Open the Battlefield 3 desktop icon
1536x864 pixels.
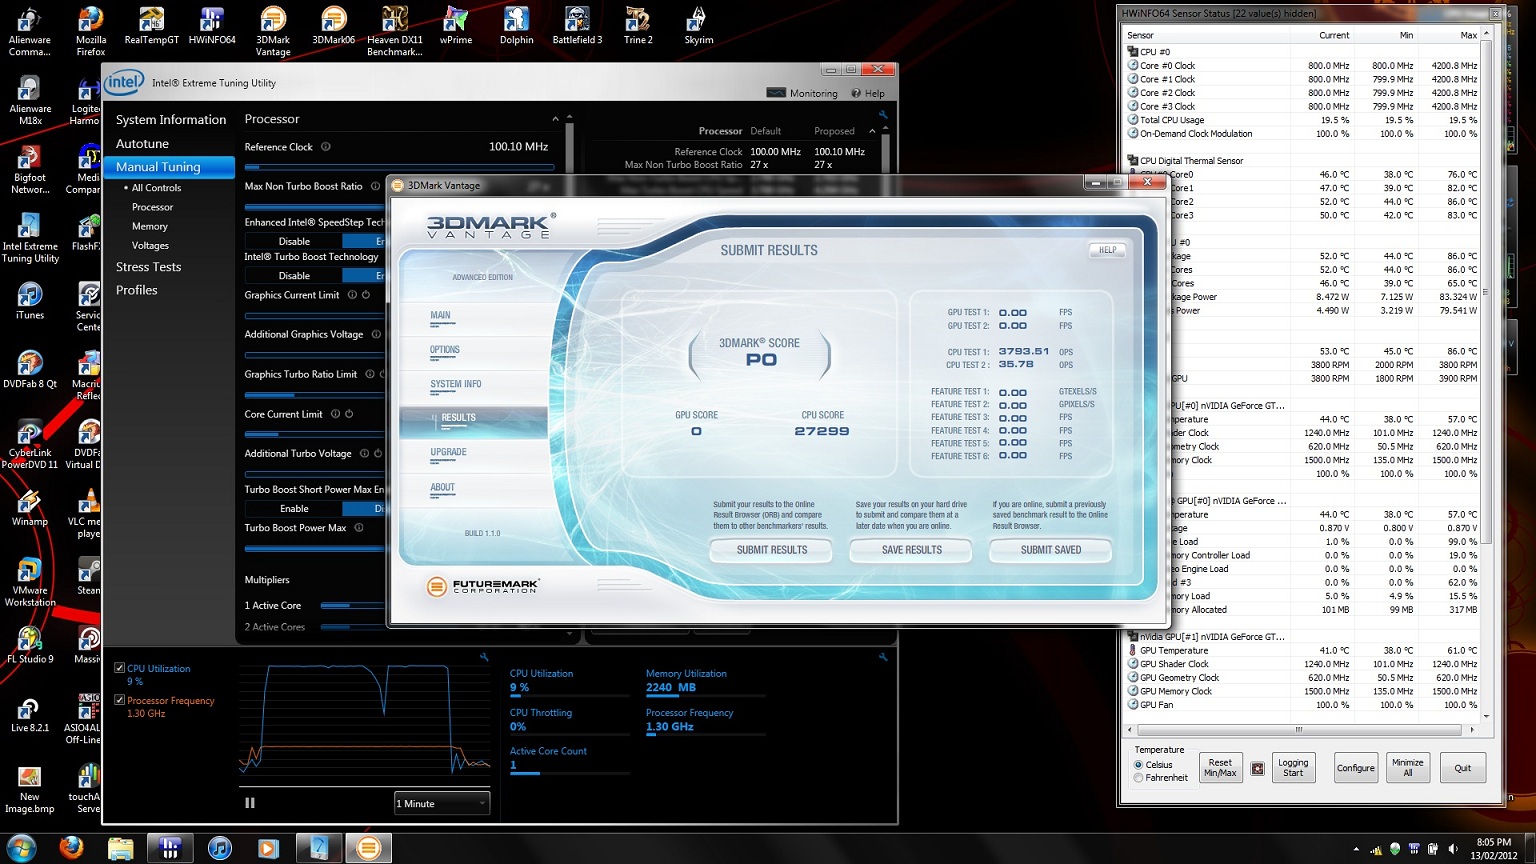(x=577, y=26)
